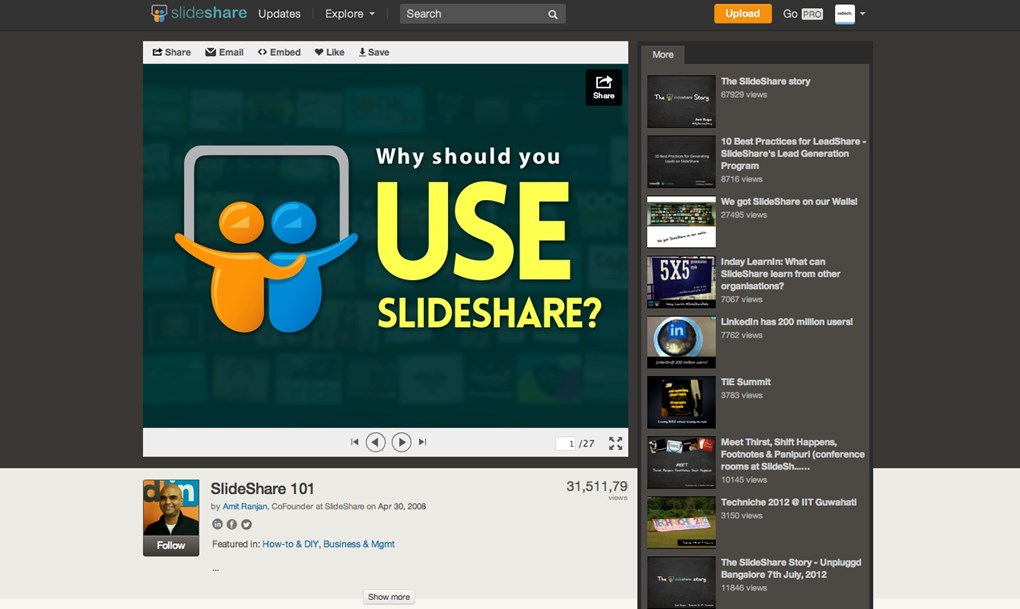Screen dimensions: 1020x609
Task: Like this presentation
Action: tap(329, 52)
